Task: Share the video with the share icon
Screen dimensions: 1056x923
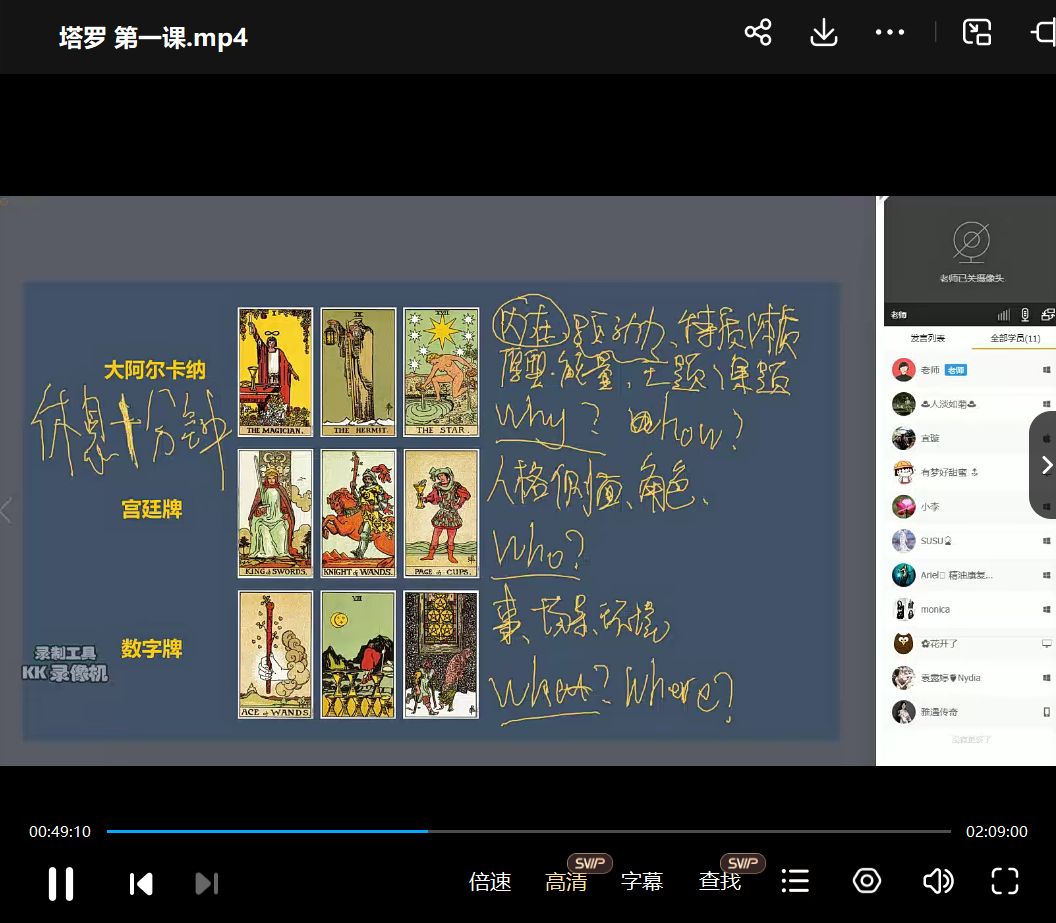Action: 758,32
